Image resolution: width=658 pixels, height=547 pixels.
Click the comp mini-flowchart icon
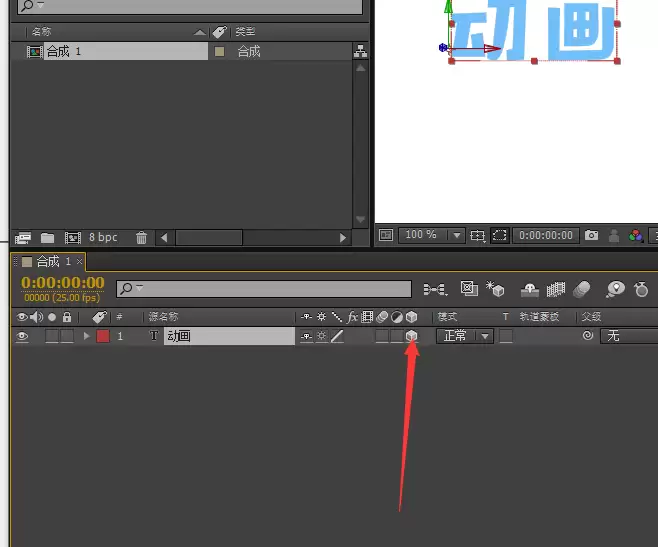coord(435,289)
